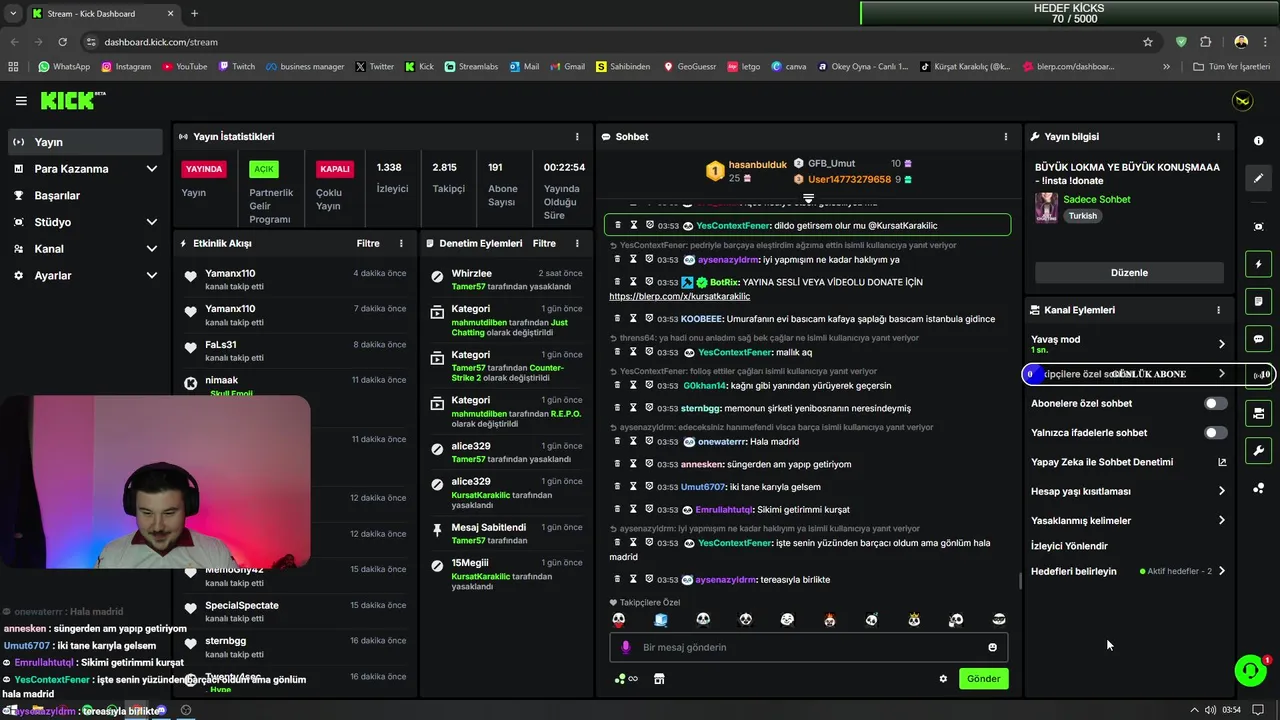Open the volume control in system tray
1280x720 pixels.
coord(1212,710)
